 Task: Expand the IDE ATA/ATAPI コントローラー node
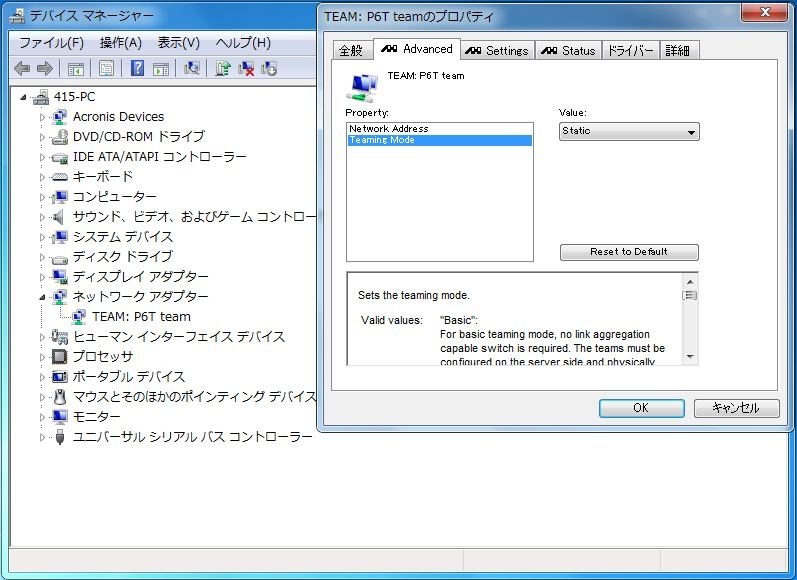click(42, 158)
